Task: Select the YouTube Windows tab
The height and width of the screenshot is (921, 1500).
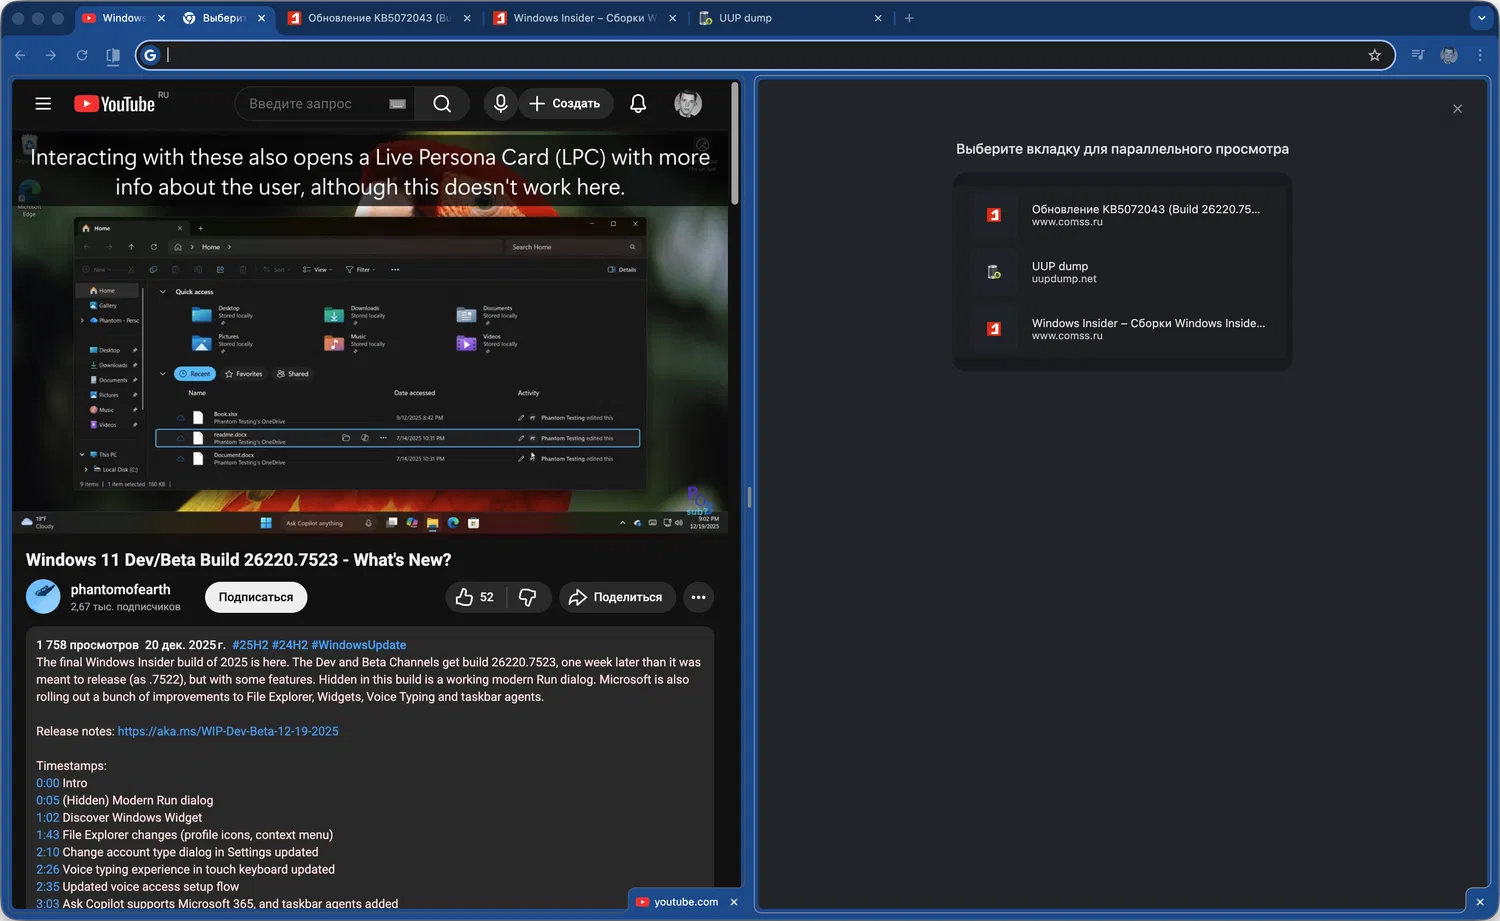Action: (x=124, y=18)
